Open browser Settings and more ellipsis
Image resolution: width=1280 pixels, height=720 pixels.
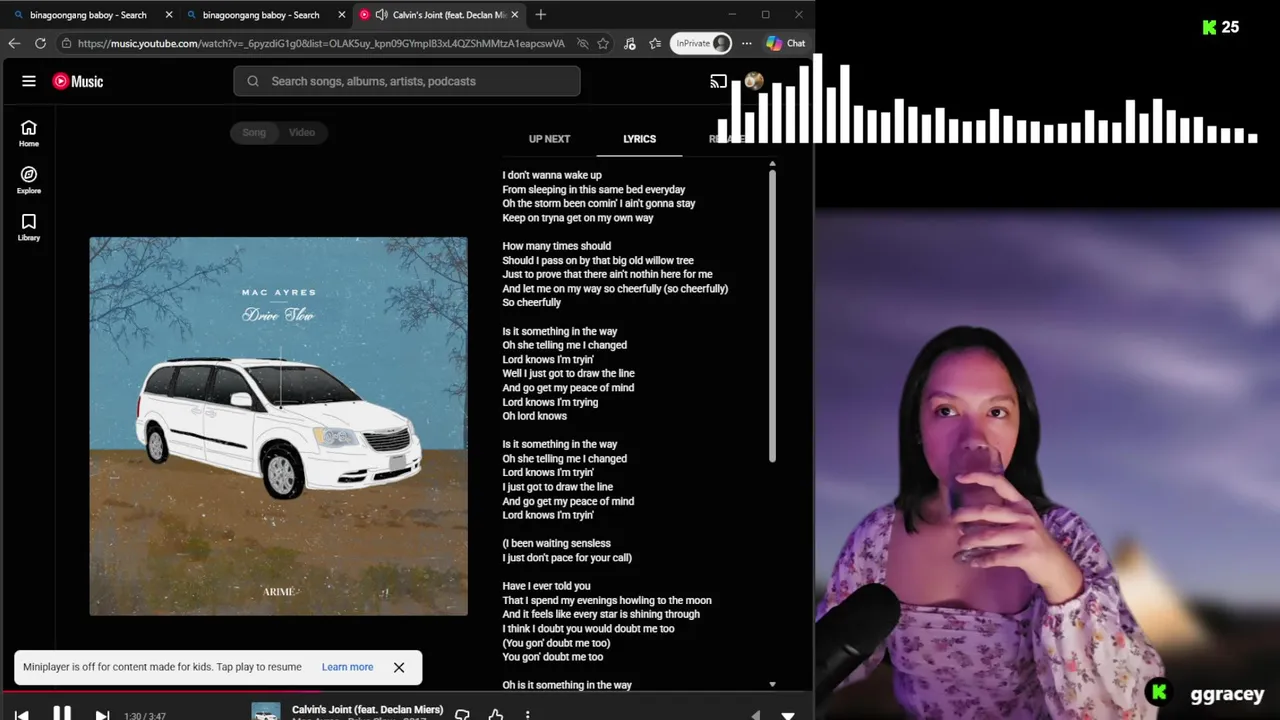(x=746, y=43)
